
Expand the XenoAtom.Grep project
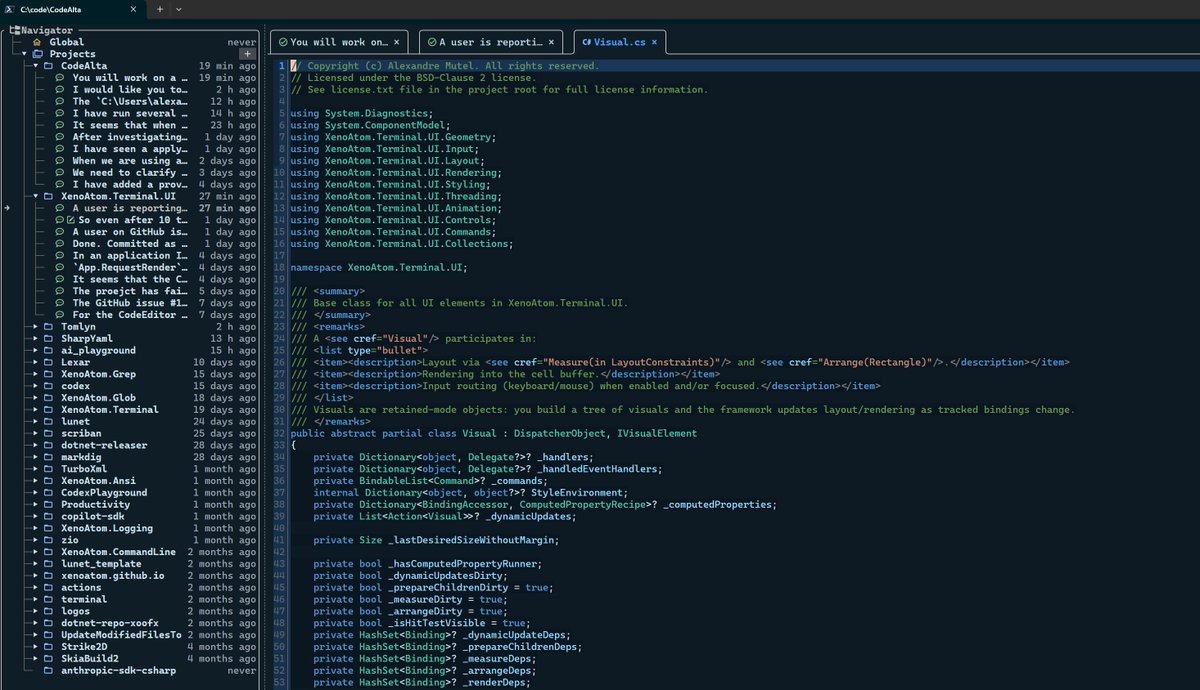(36, 374)
